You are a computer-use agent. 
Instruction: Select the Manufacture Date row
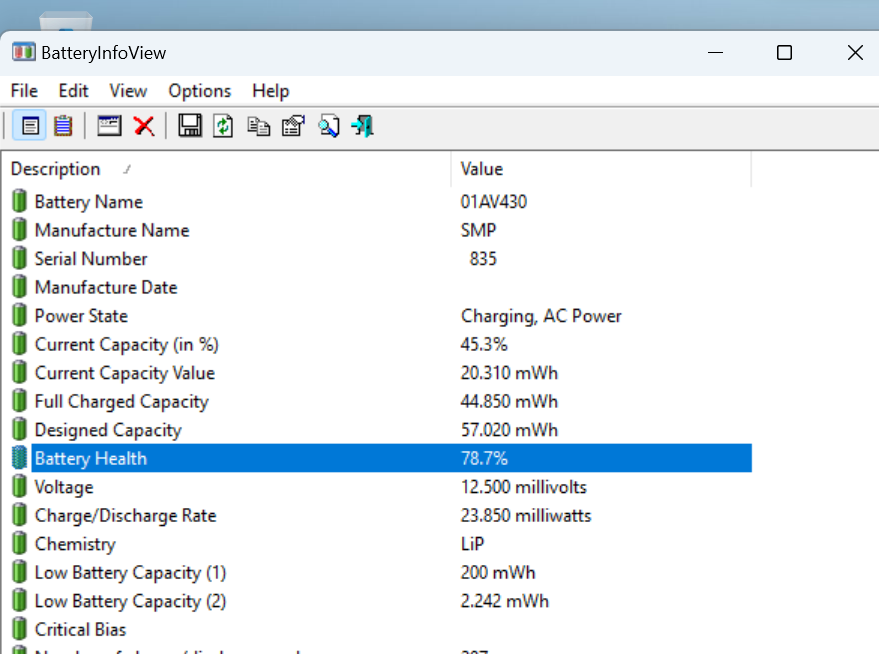[x=381, y=287]
